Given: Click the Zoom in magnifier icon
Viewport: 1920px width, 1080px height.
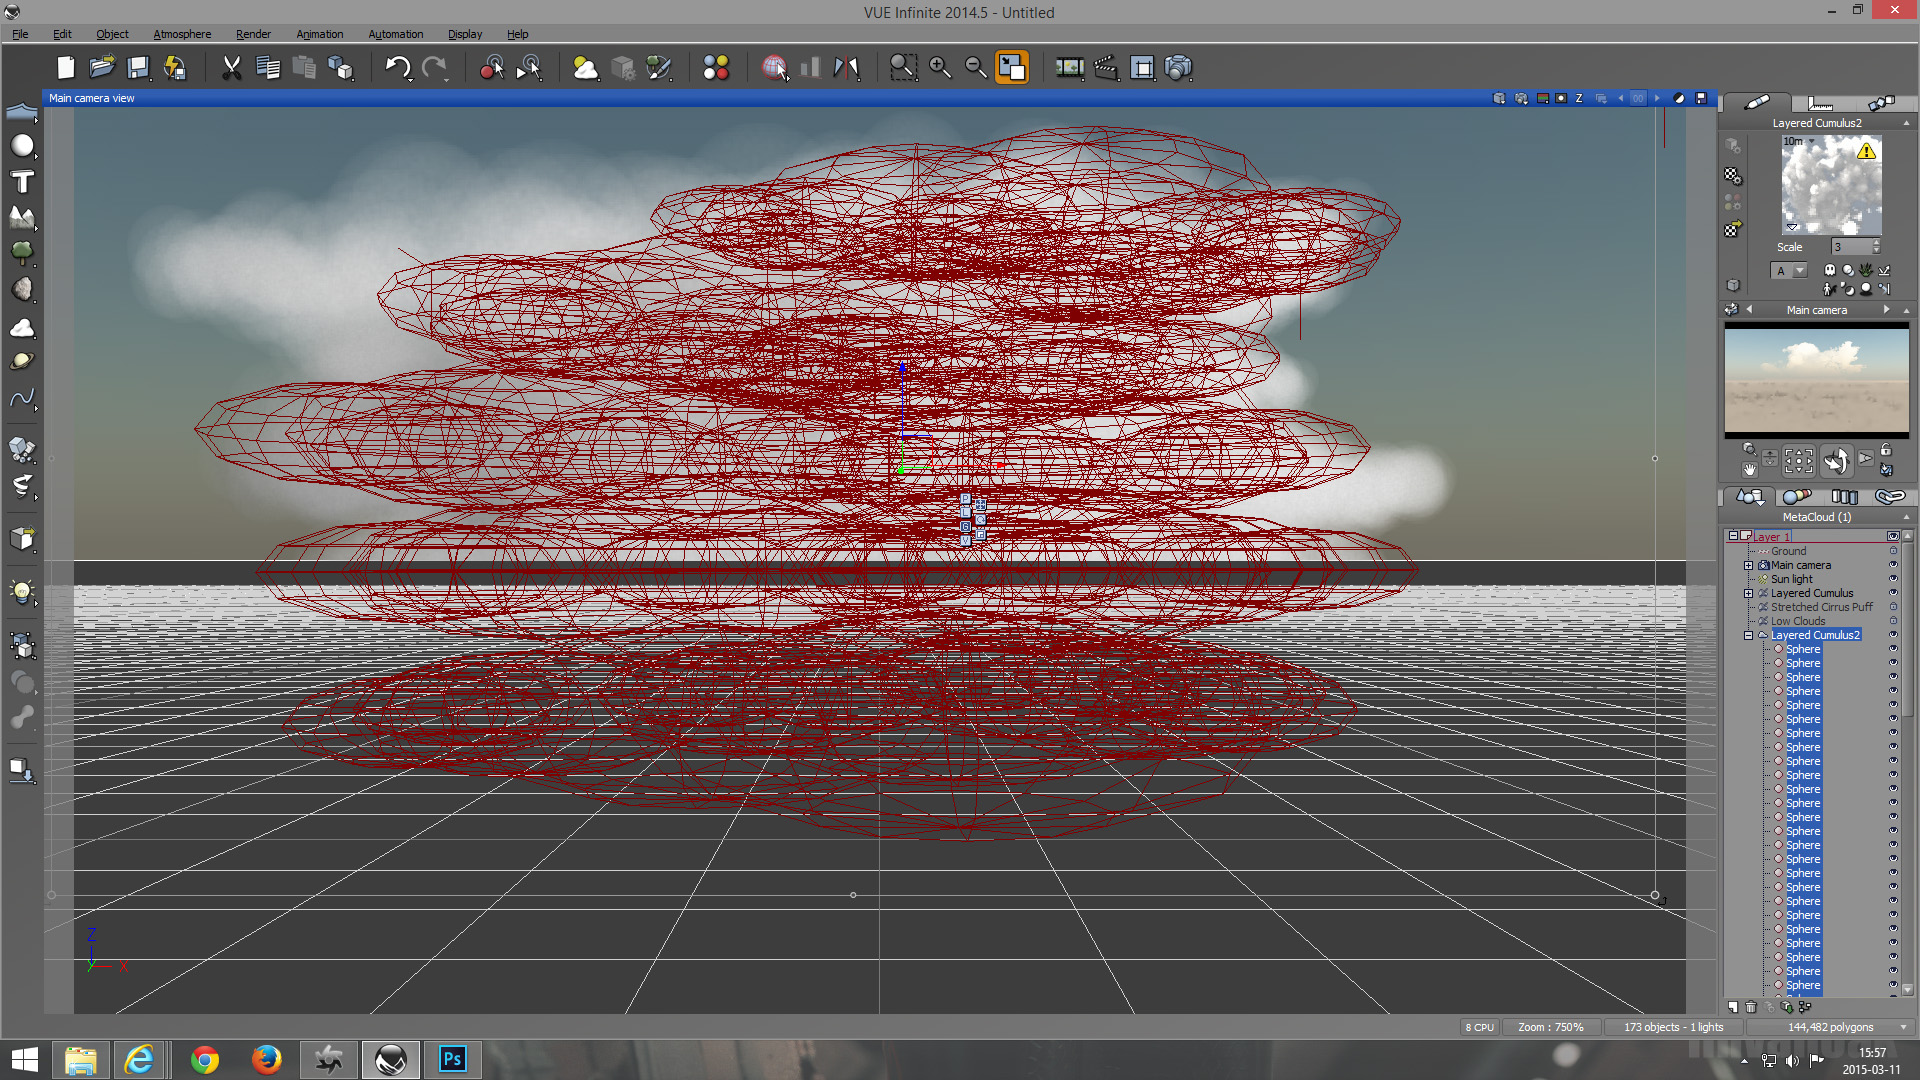Looking at the screenshot, I should 939,67.
